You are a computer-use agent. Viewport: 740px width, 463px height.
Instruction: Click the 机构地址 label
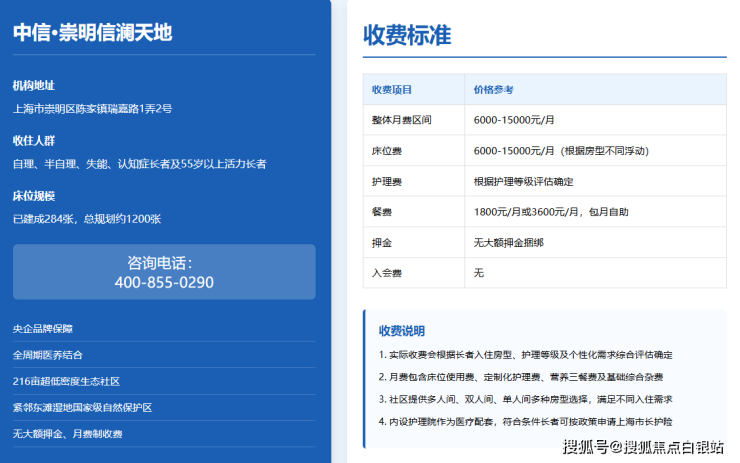pos(34,85)
